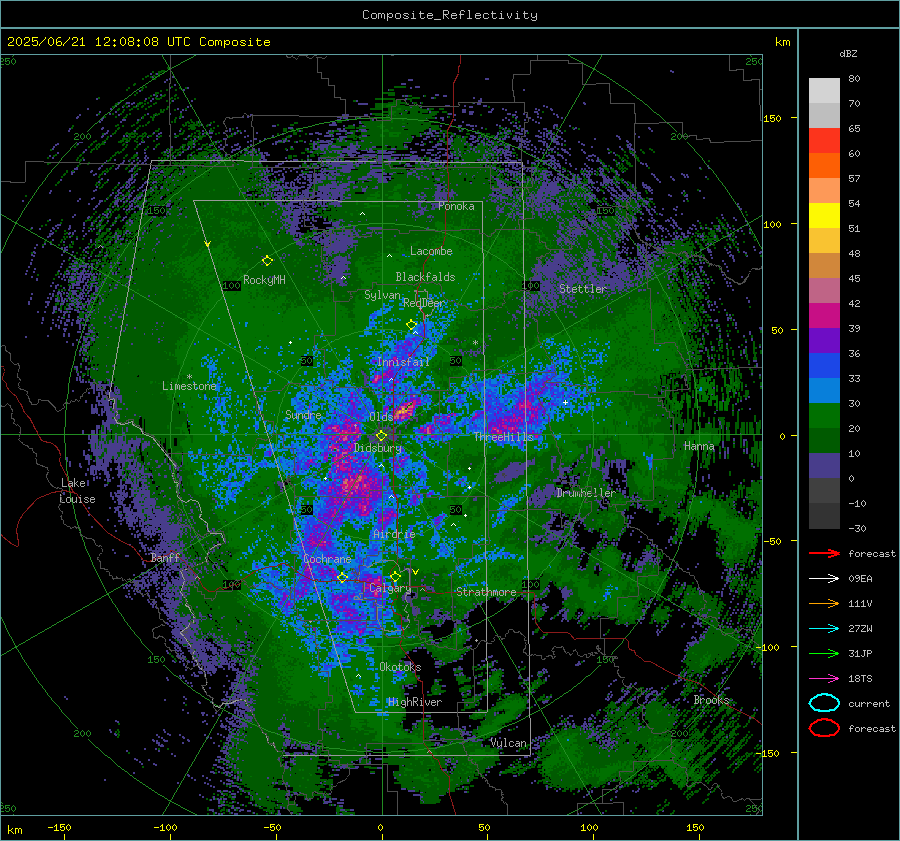Screen dimensions: 900x841
Task: Click the dBZ legend heading
Action: pyautogui.click(x=848, y=53)
